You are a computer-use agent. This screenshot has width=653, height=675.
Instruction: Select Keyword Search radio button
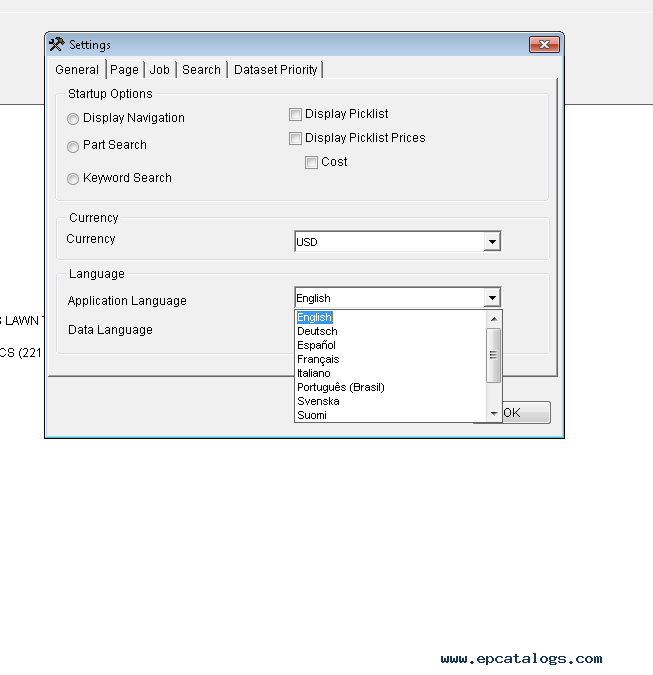(73, 179)
